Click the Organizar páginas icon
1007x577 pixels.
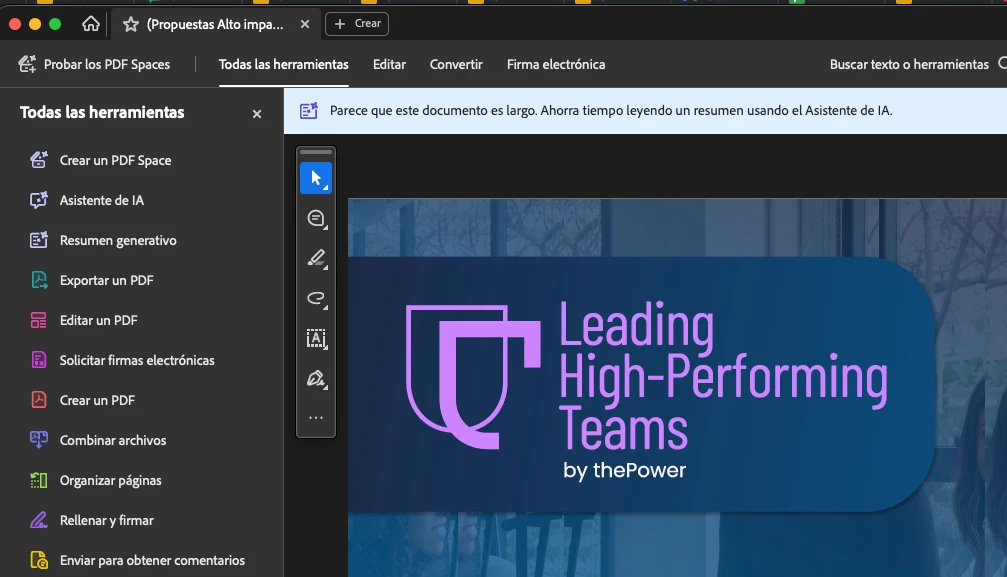[39, 480]
